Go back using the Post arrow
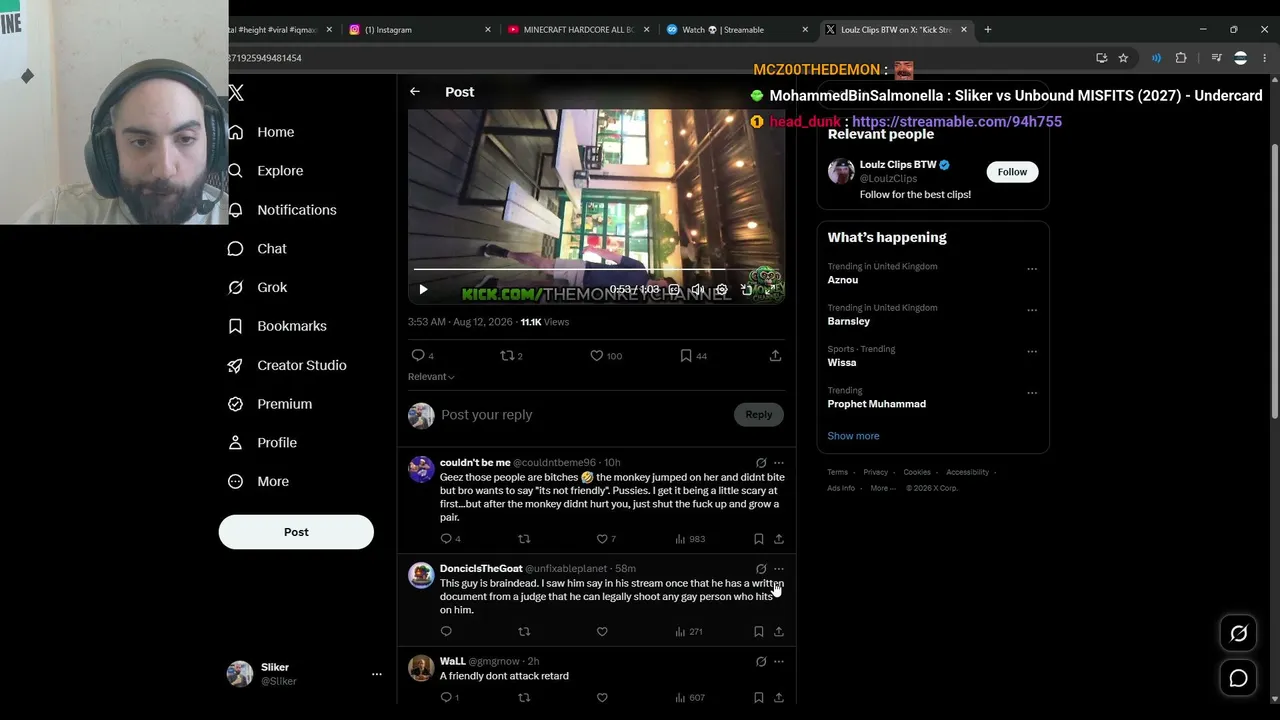This screenshot has height=720, width=1280. pyautogui.click(x=415, y=92)
